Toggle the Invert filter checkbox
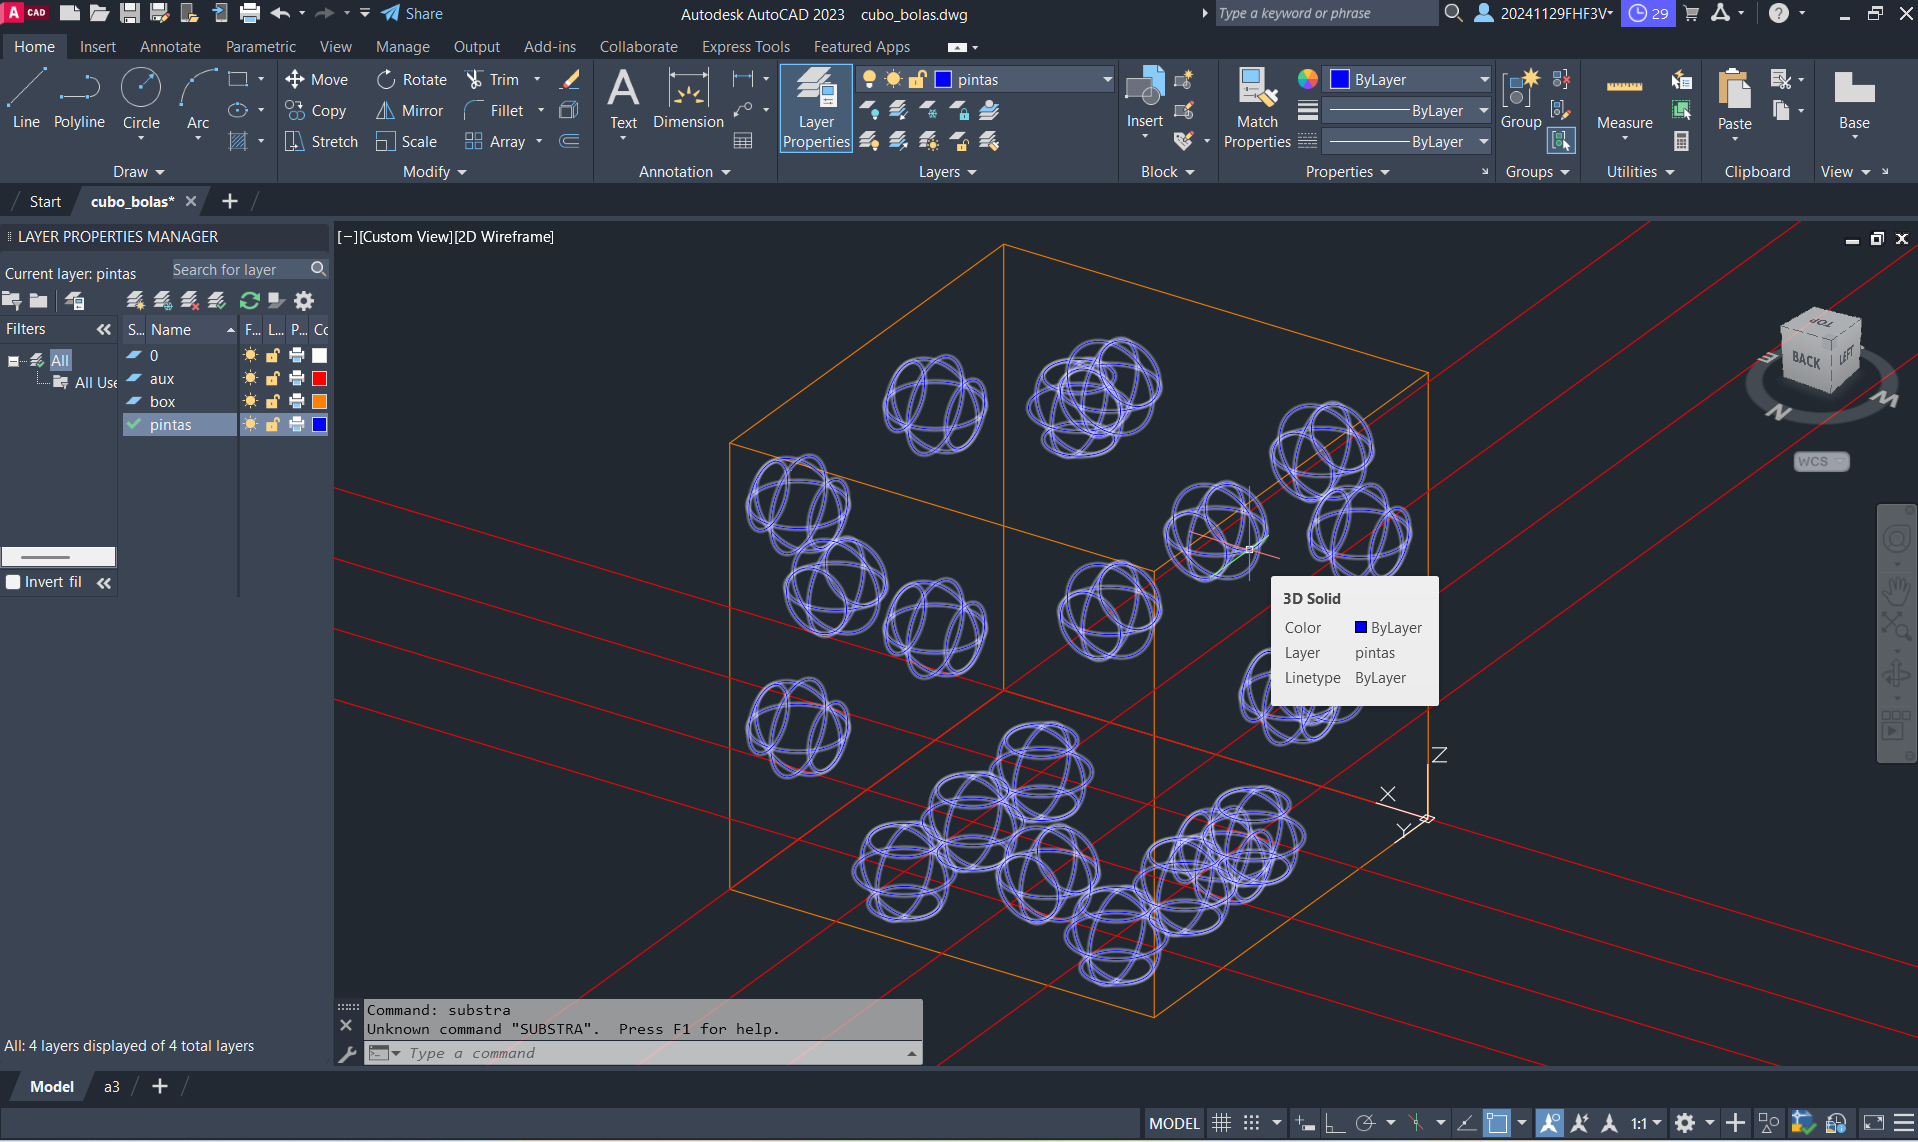1918x1142 pixels. coord(14,582)
